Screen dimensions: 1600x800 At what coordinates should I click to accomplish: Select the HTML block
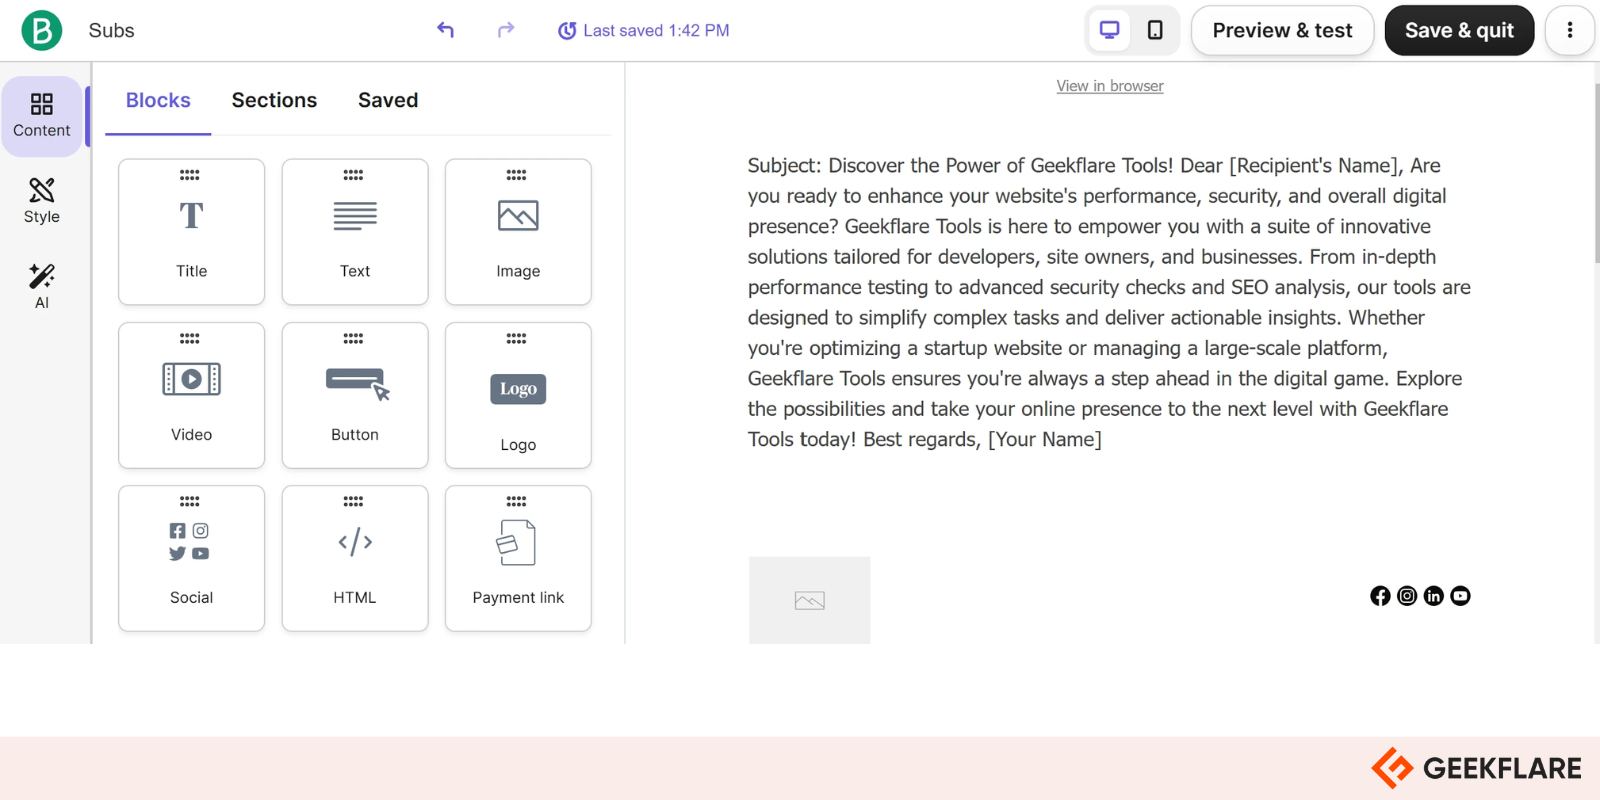tap(355, 558)
